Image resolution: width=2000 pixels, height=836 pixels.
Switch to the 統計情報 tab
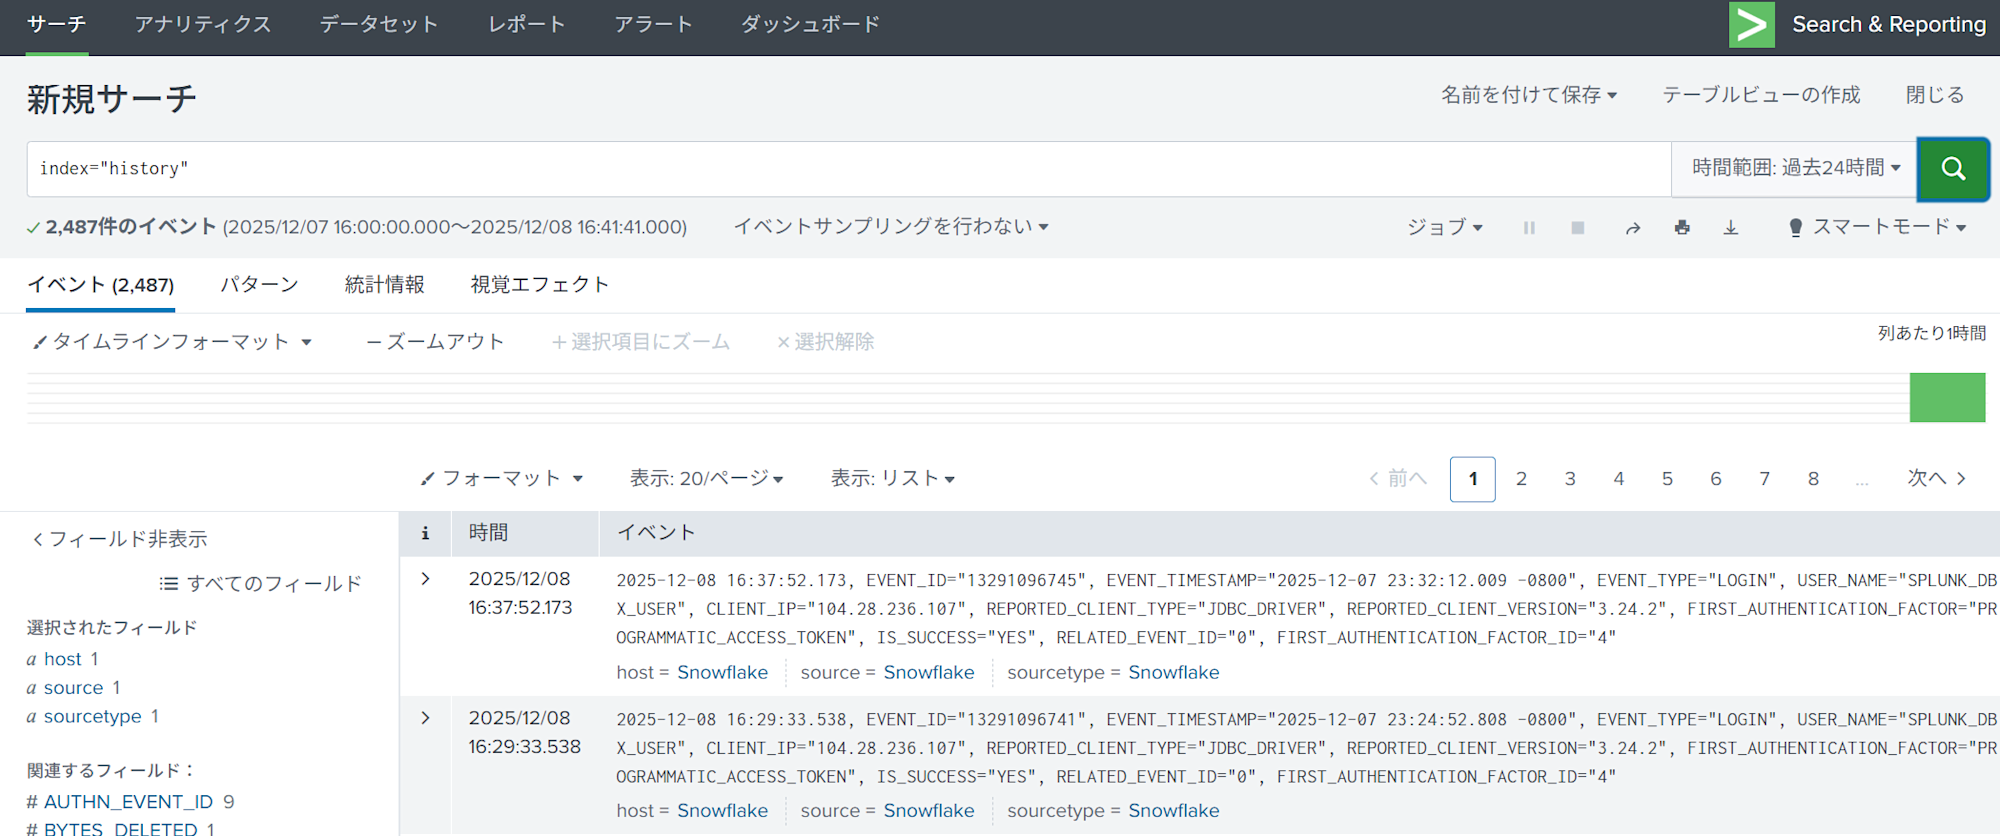click(x=384, y=285)
